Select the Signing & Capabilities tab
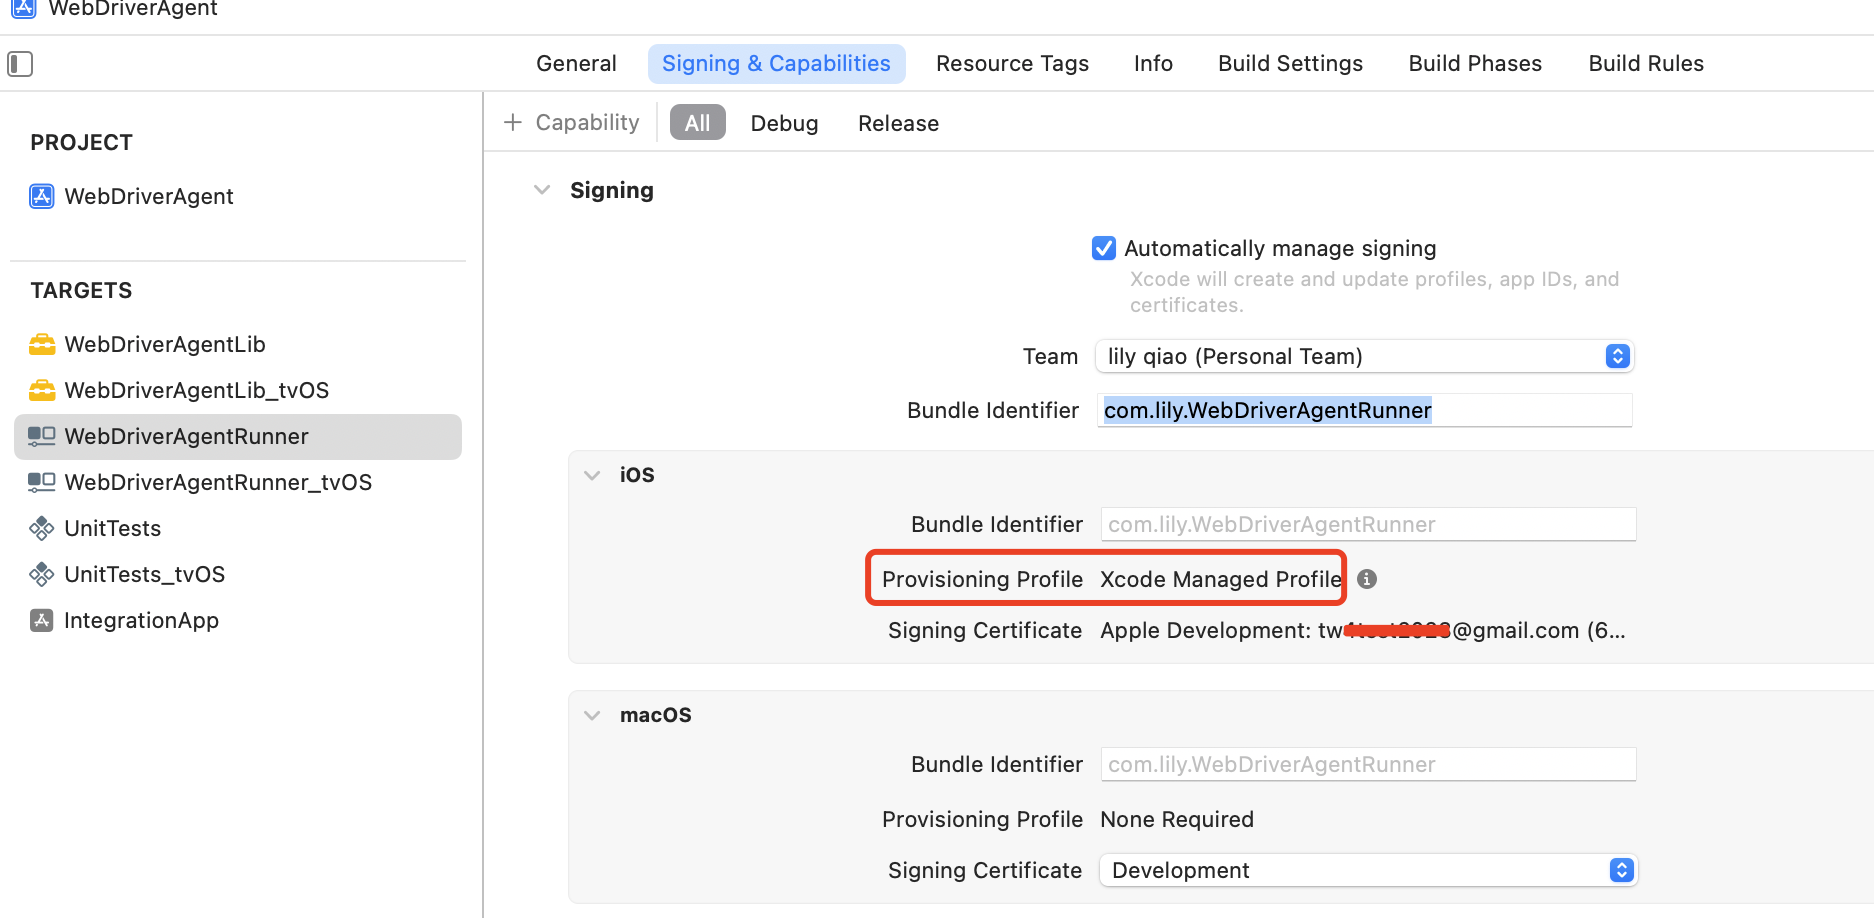Image resolution: width=1874 pixels, height=918 pixels. 776,64
